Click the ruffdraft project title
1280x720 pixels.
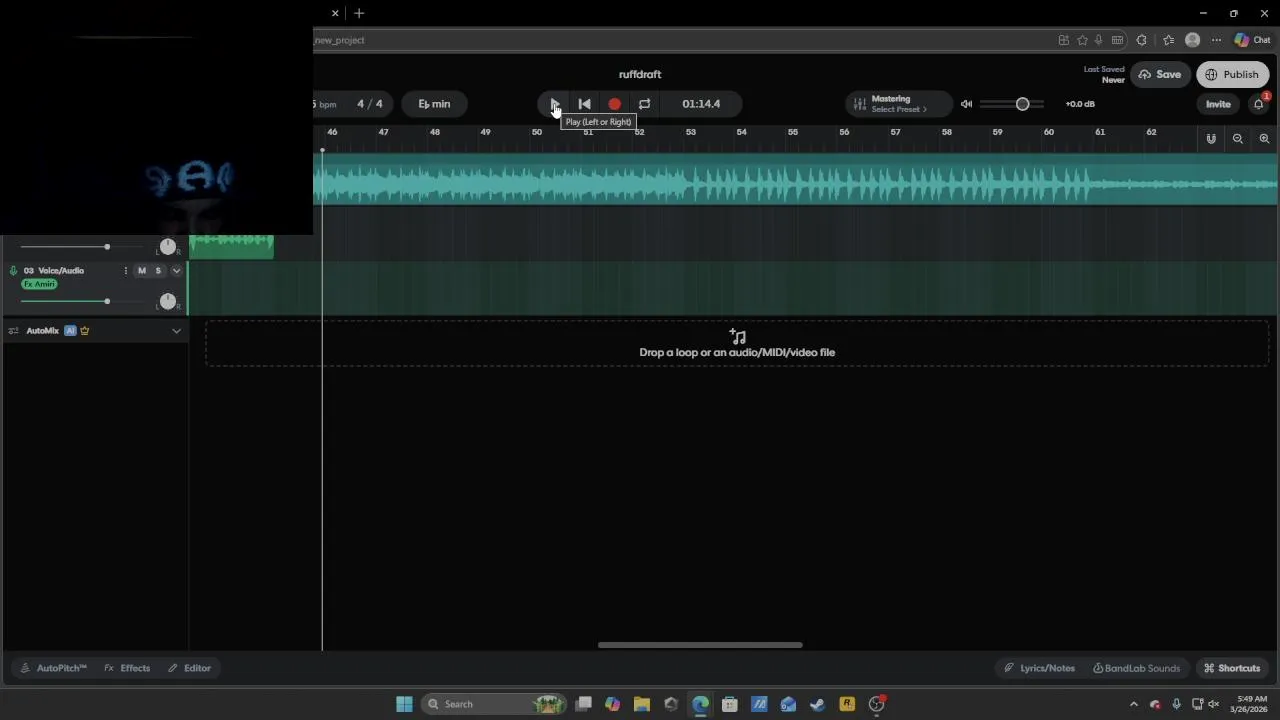click(x=640, y=74)
